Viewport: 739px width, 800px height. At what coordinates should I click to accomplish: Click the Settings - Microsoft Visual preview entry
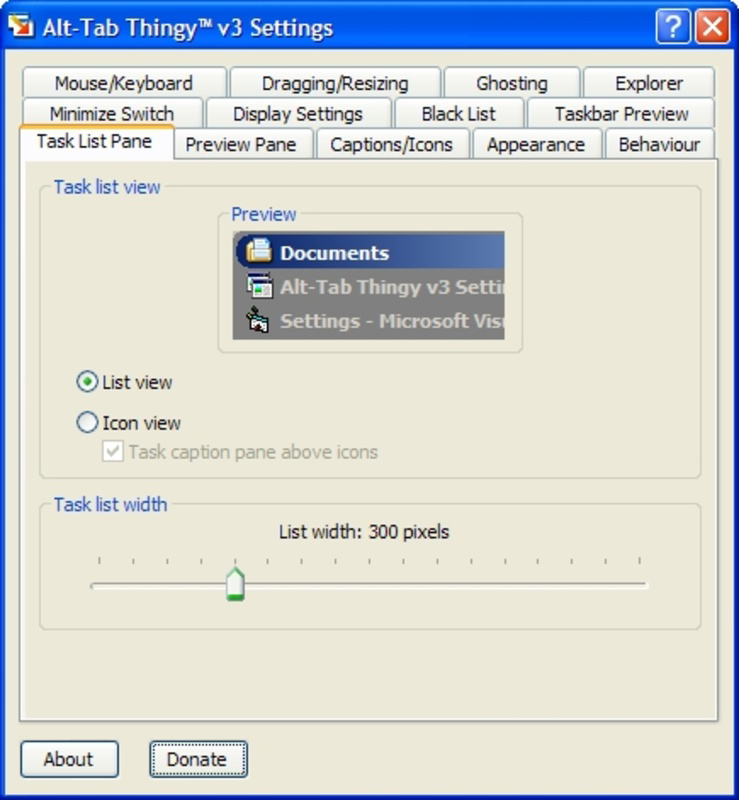[x=368, y=321]
